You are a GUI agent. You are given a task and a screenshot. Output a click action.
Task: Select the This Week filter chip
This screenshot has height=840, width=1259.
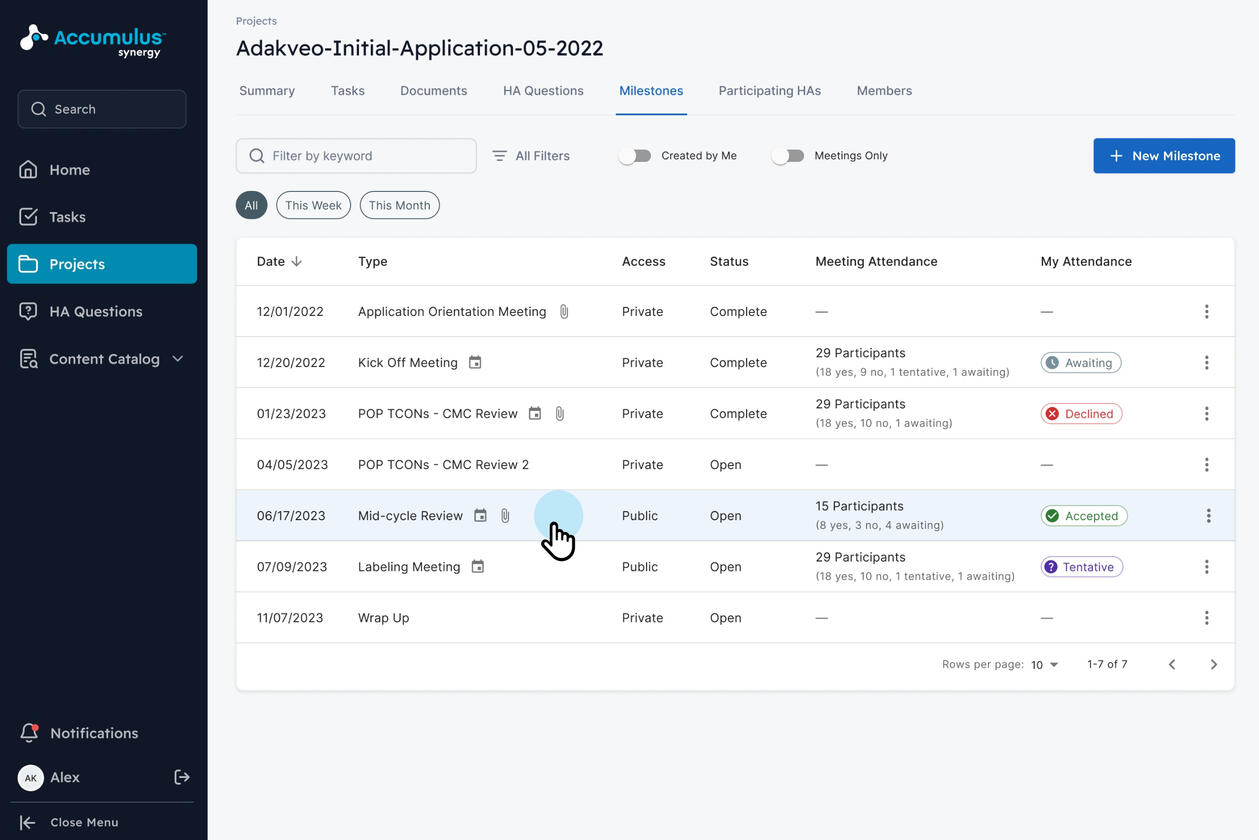(313, 205)
